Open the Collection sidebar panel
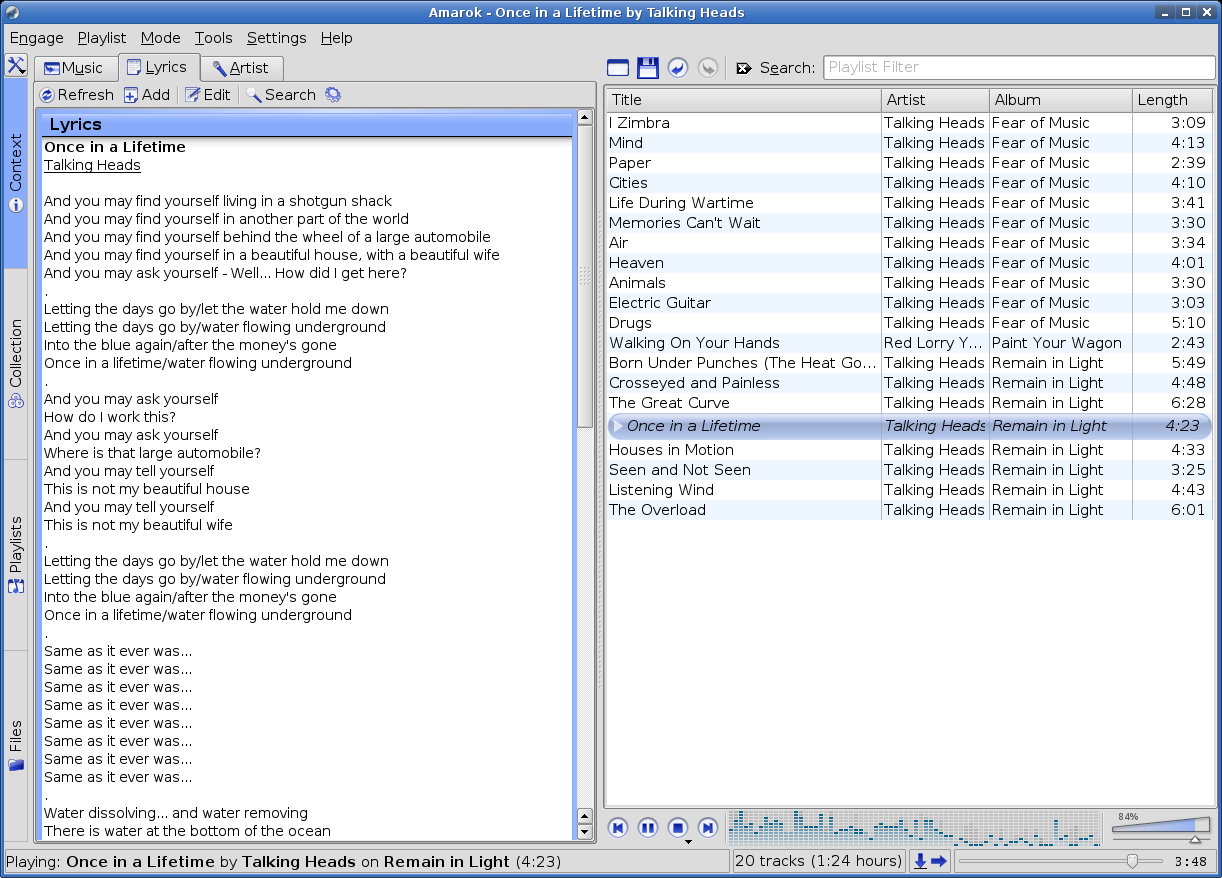This screenshot has height=878, width=1222. (16, 364)
